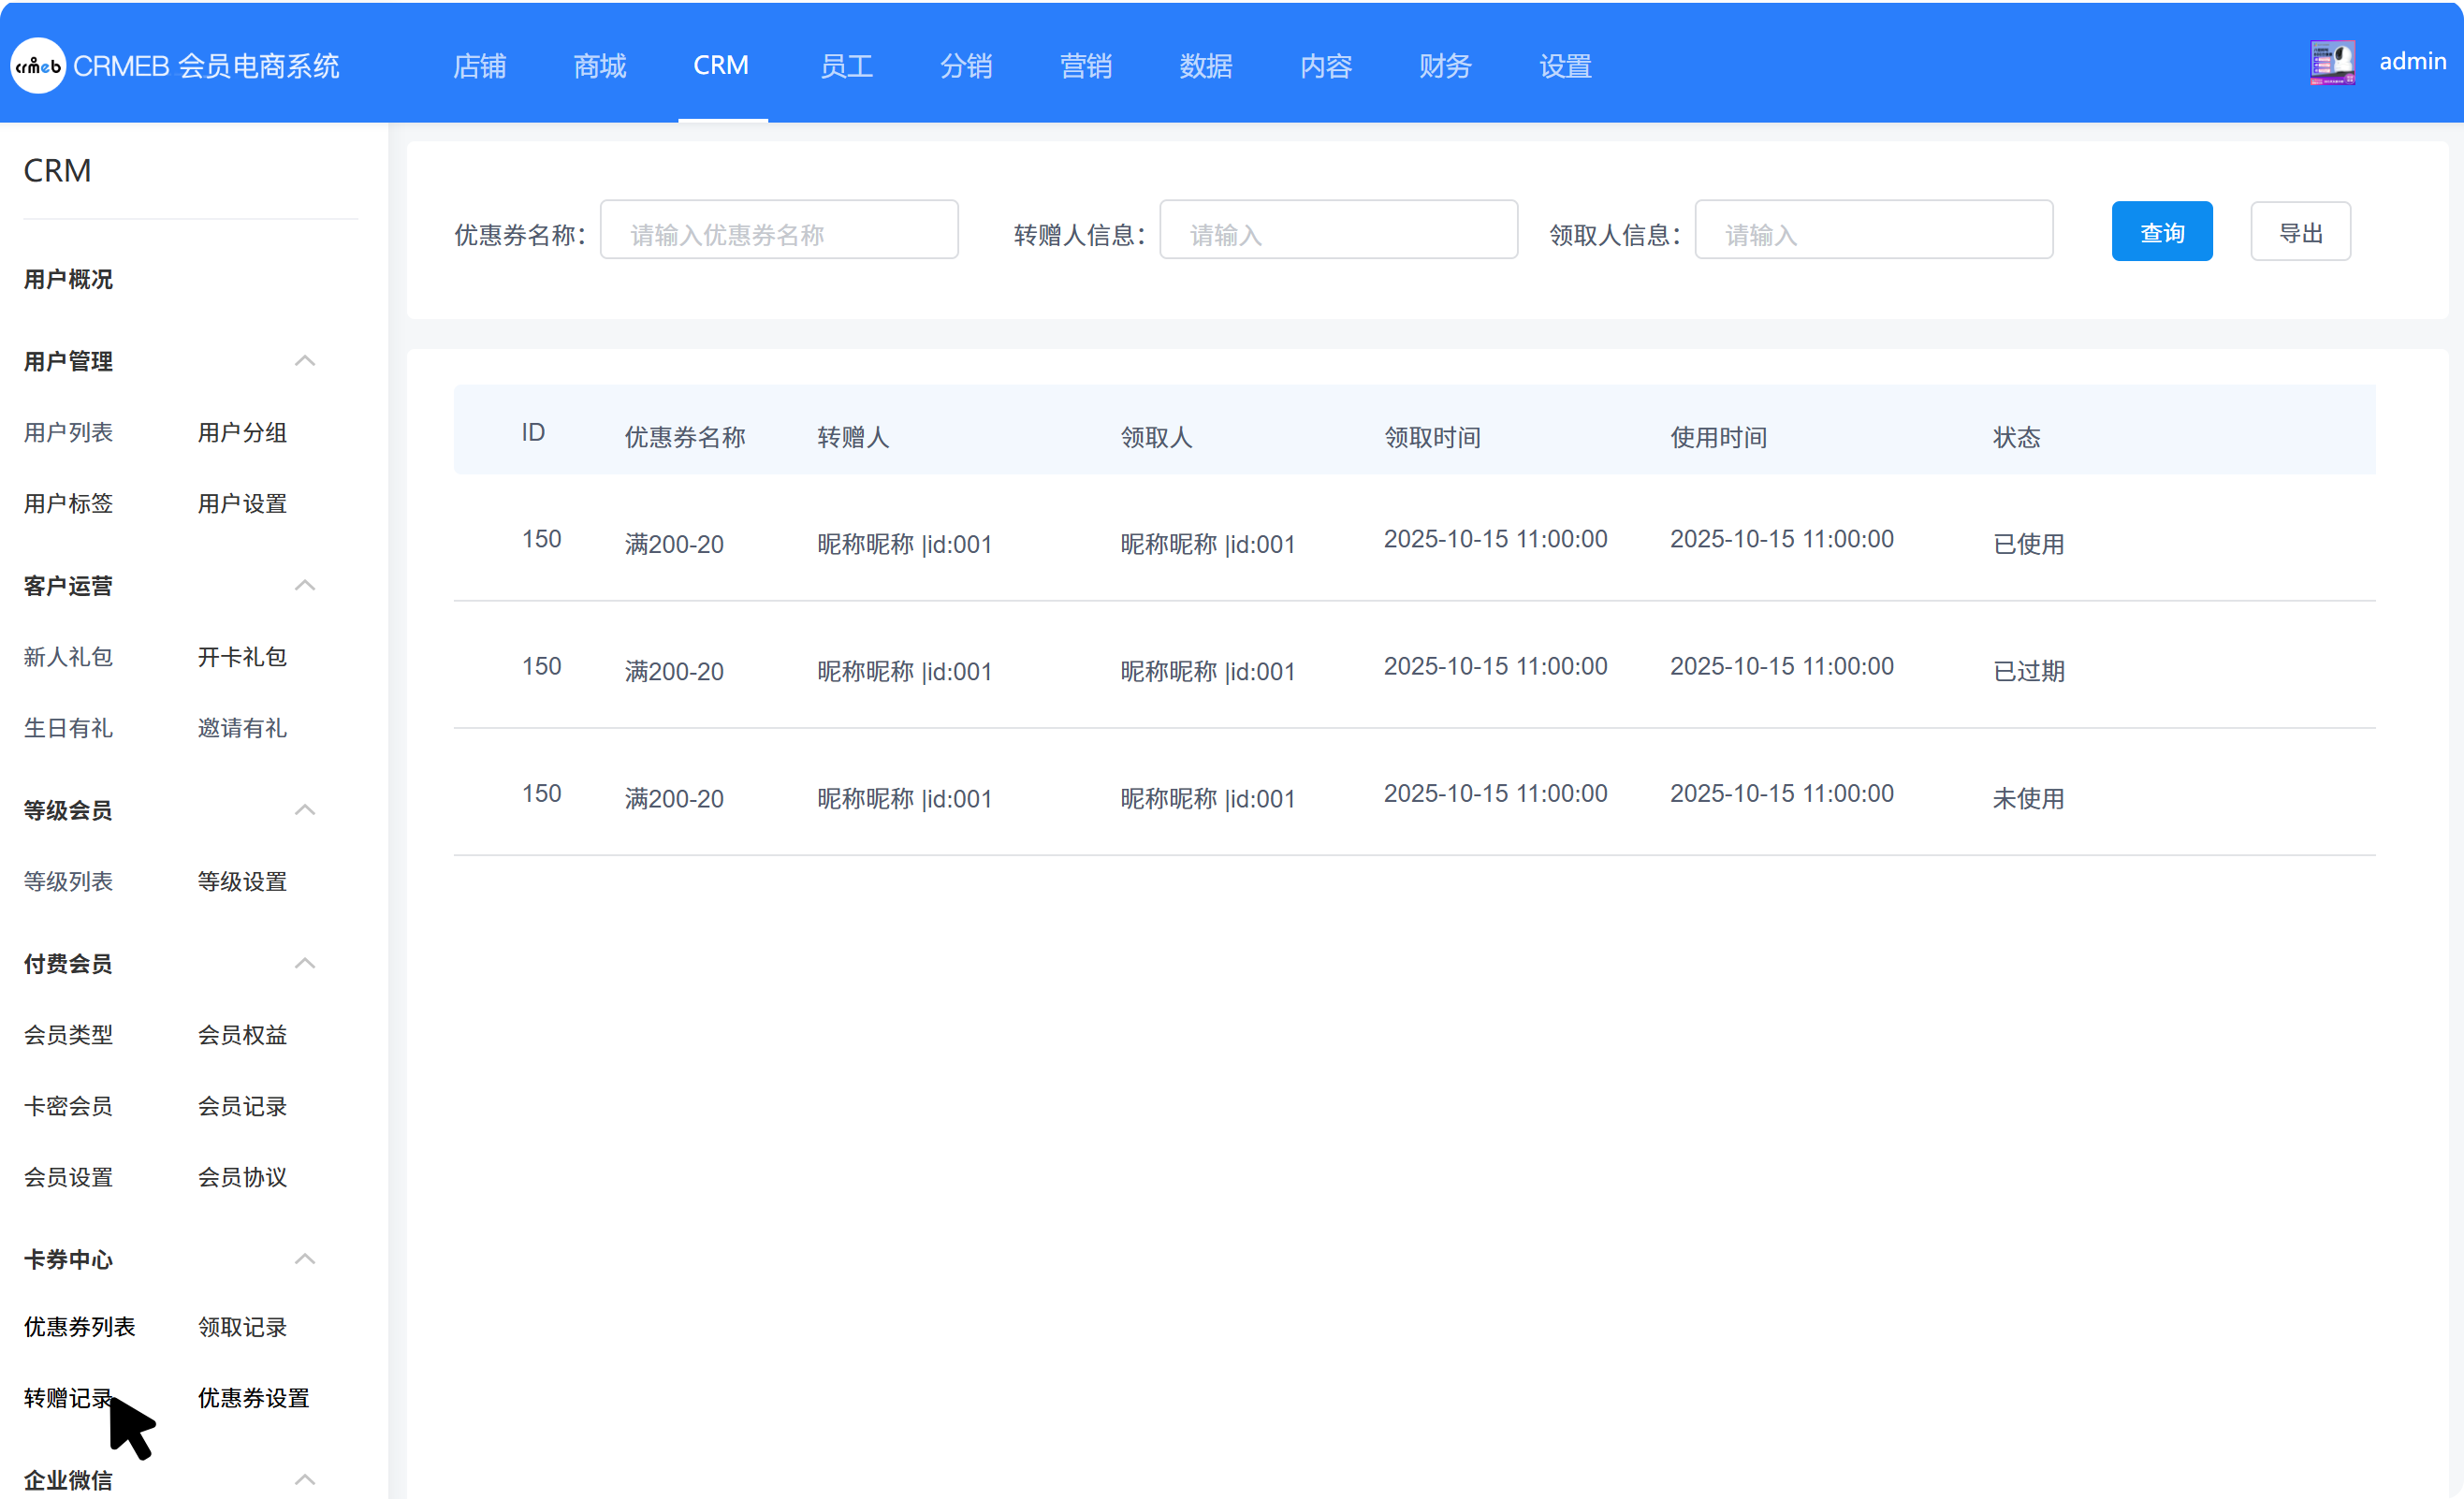Open 优惠券设置 in the sidebar
The image size is (2464, 1499).
tap(253, 1398)
